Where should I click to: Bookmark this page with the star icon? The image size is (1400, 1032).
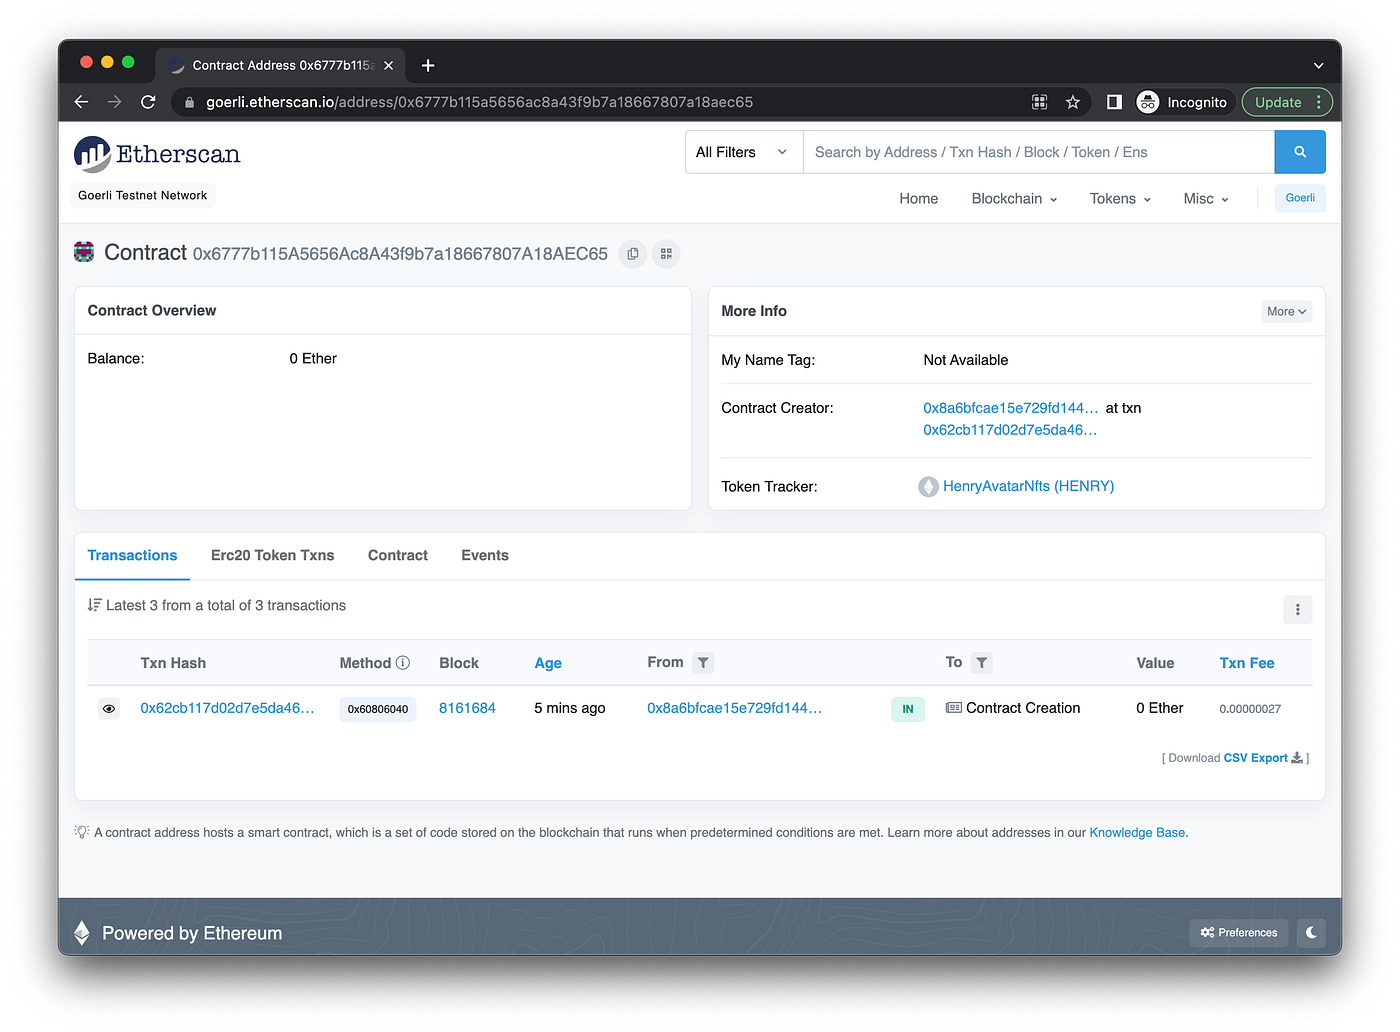[1073, 102]
